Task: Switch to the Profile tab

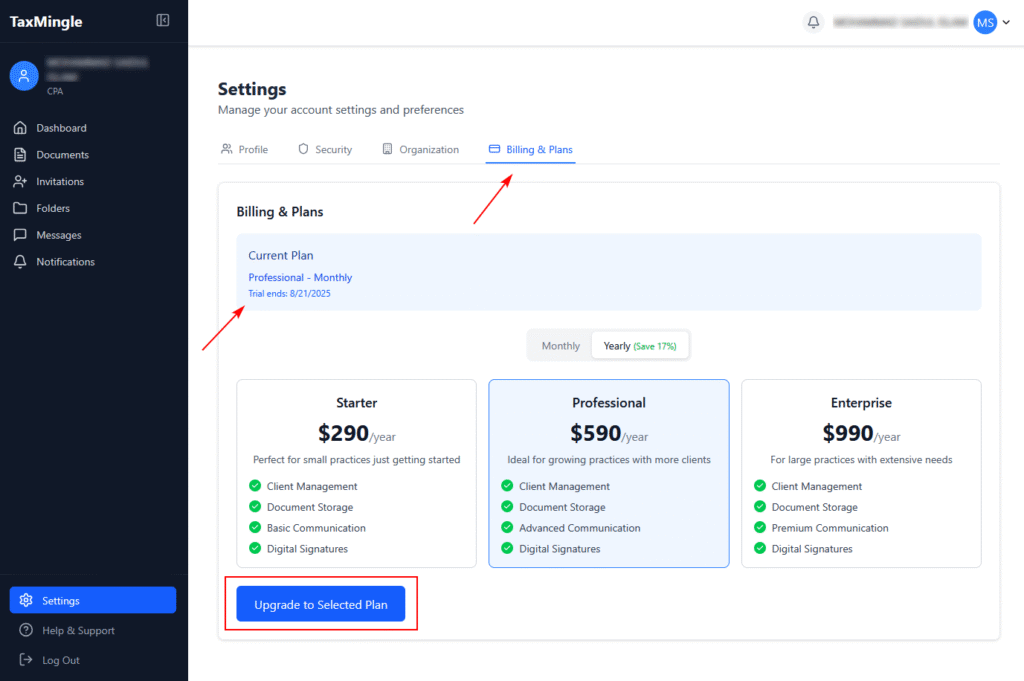Action: (x=245, y=150)
